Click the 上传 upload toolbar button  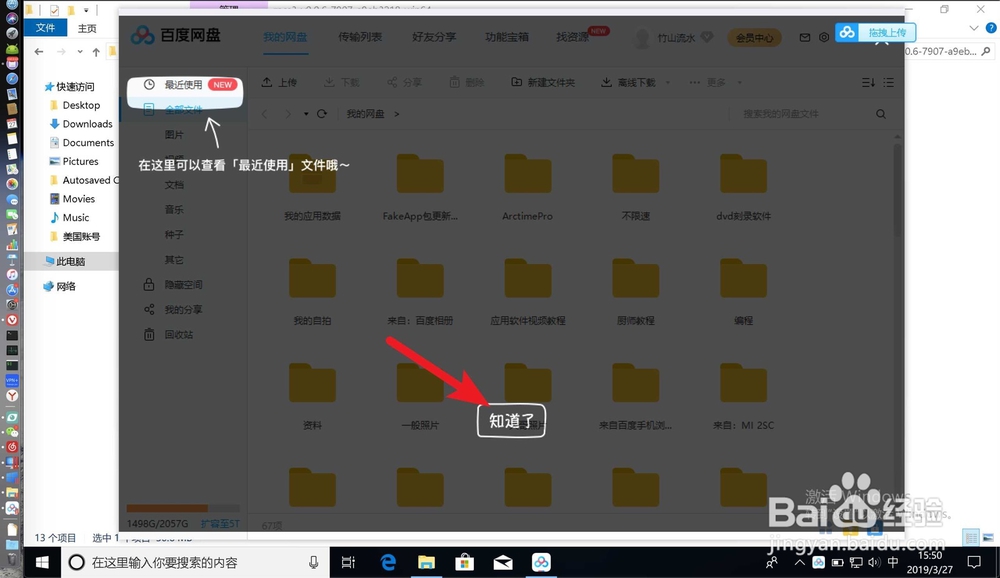coord(279,82)
